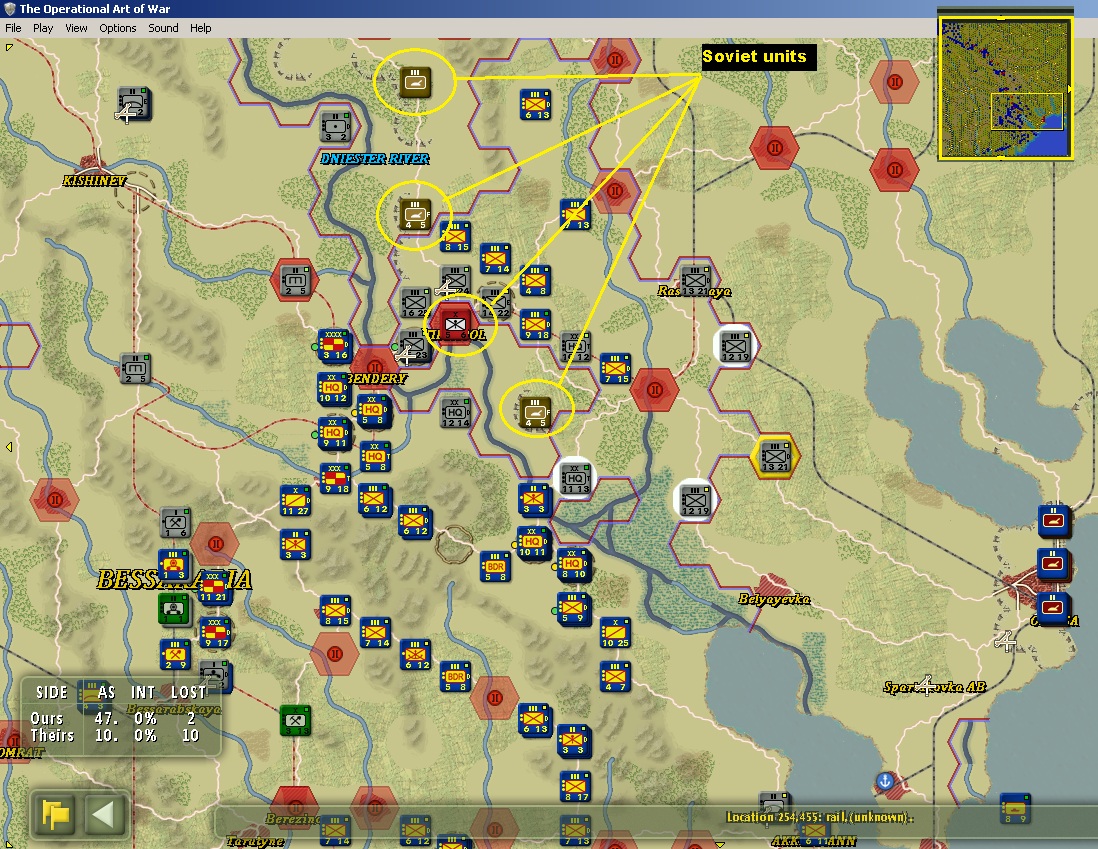Select the yellow-highlighted gray unit 13-21
Screen dimensions: 1098x849
774,457
